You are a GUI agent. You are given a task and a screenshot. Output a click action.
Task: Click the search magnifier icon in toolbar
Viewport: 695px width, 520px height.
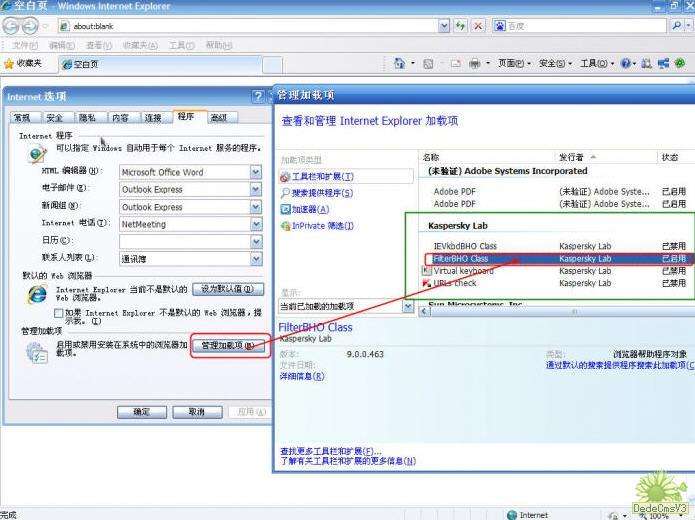coord(676,26)
